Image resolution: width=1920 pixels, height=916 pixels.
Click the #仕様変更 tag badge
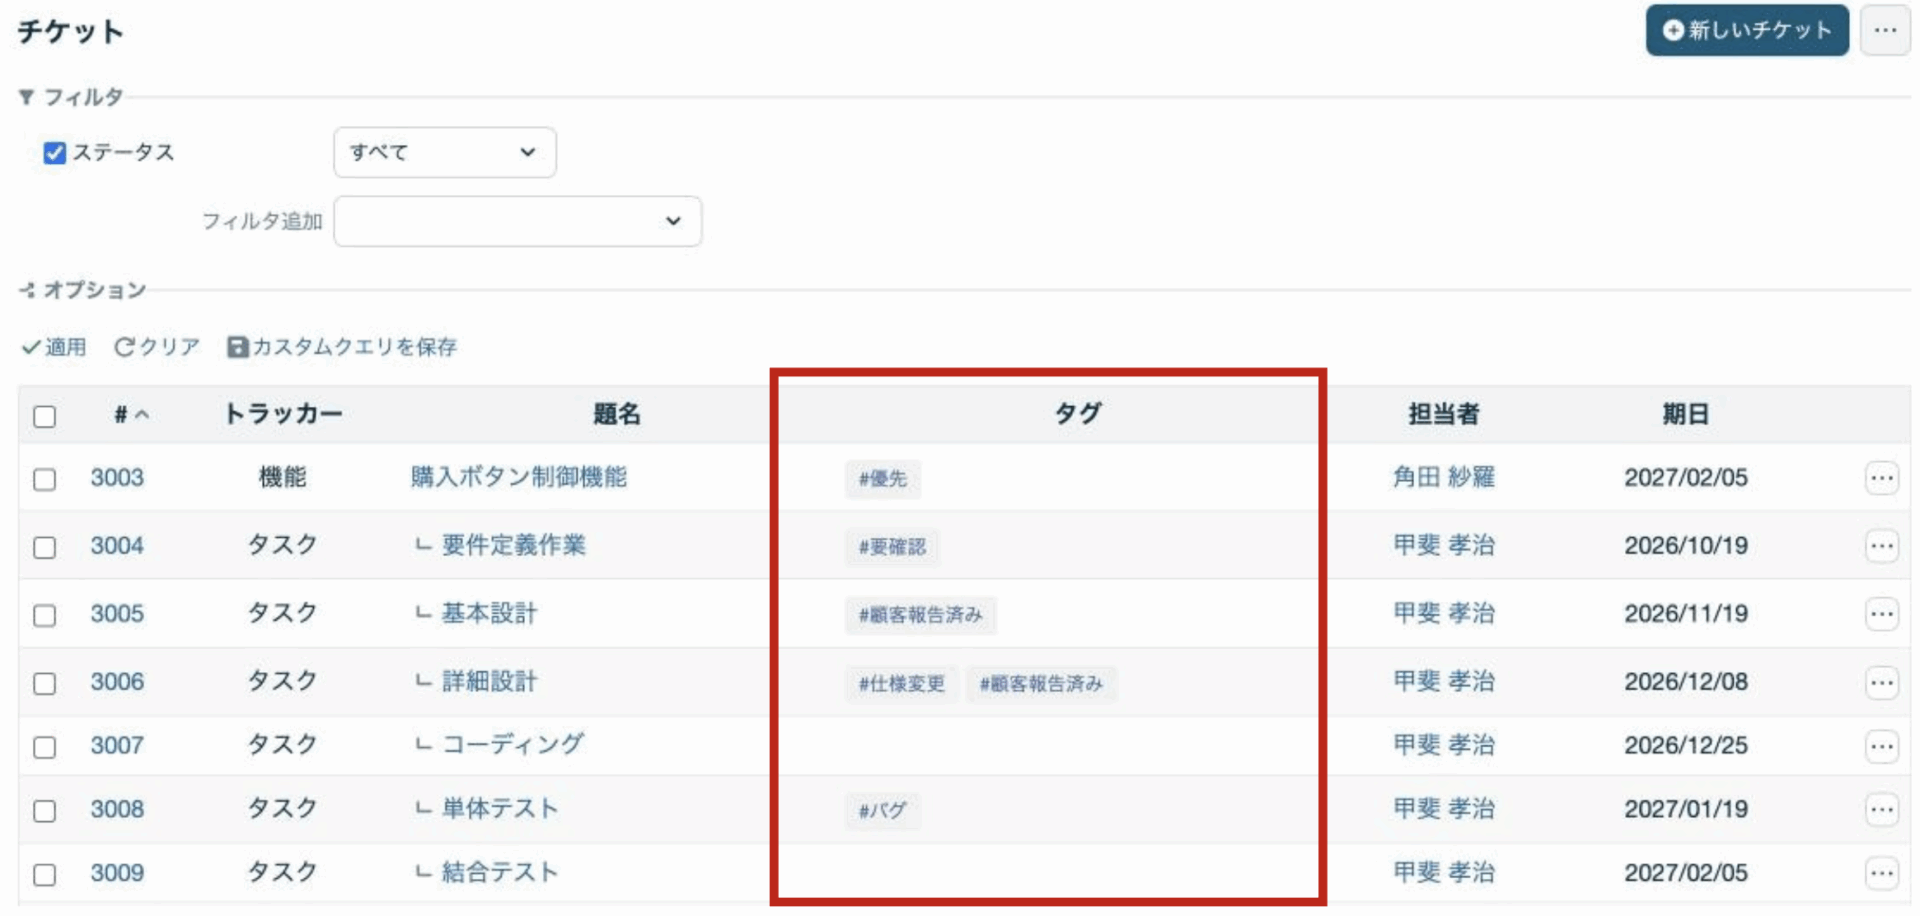pyautogui.click(x=902, y=684)
